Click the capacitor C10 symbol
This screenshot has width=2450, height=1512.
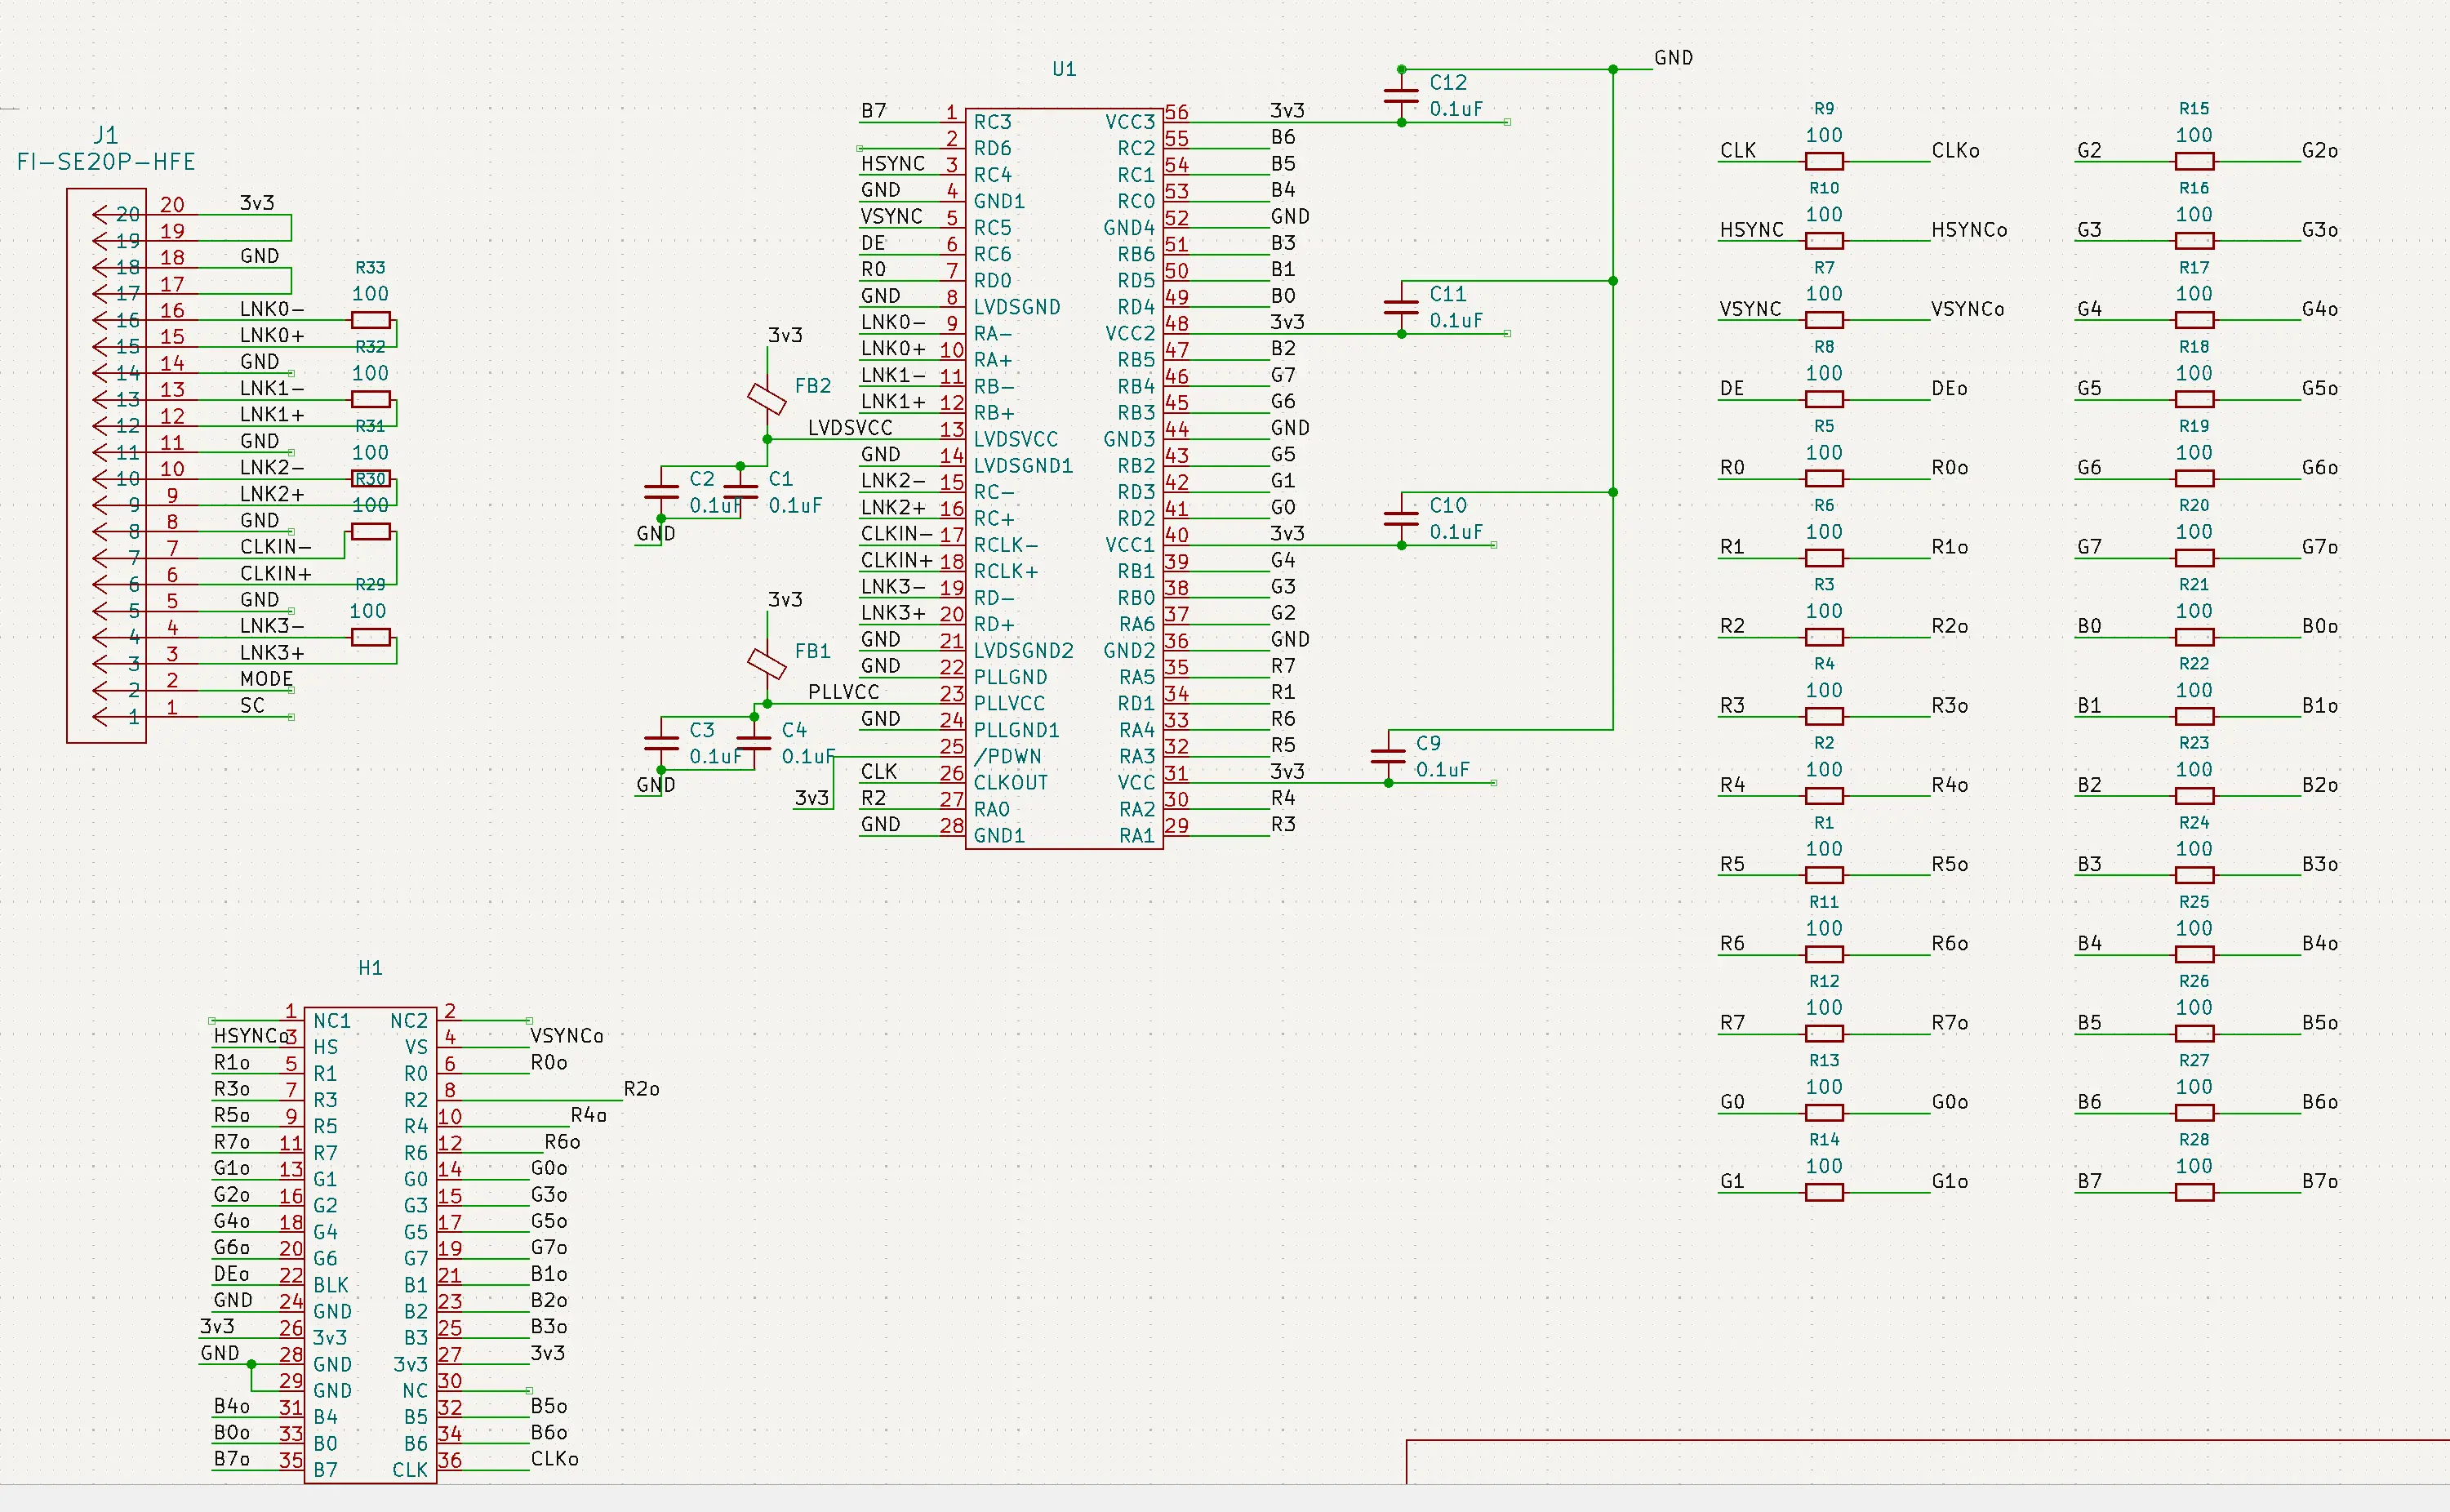point(1401,518)
